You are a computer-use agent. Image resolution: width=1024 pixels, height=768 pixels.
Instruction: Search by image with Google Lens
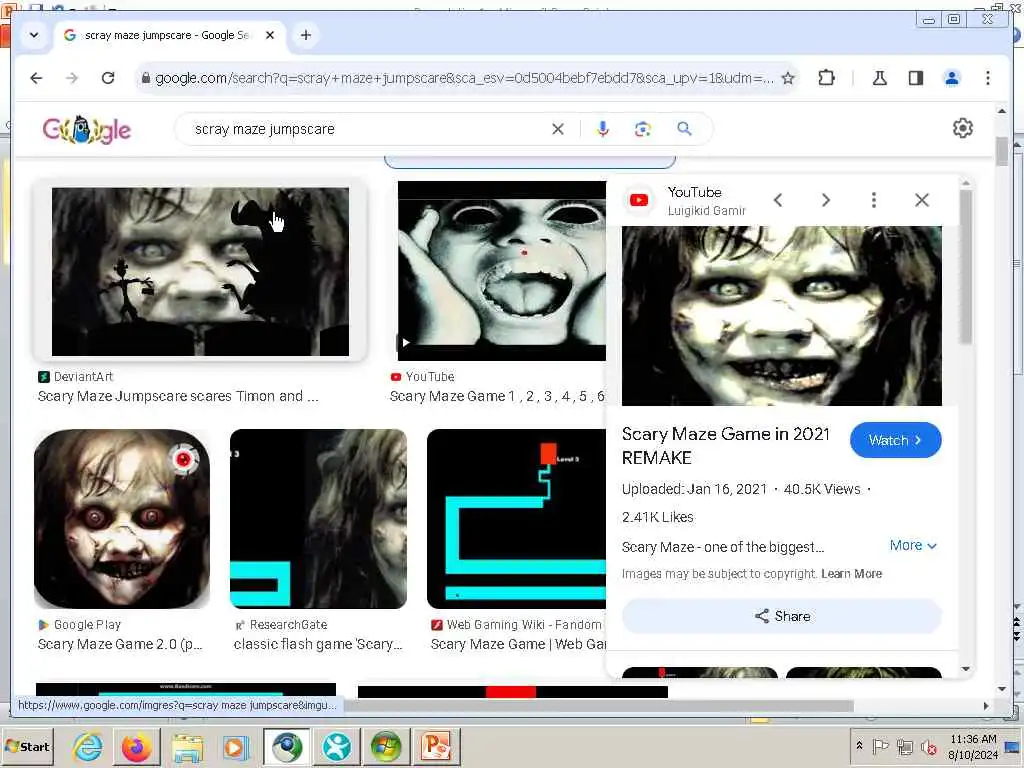(x=643, y=129)
